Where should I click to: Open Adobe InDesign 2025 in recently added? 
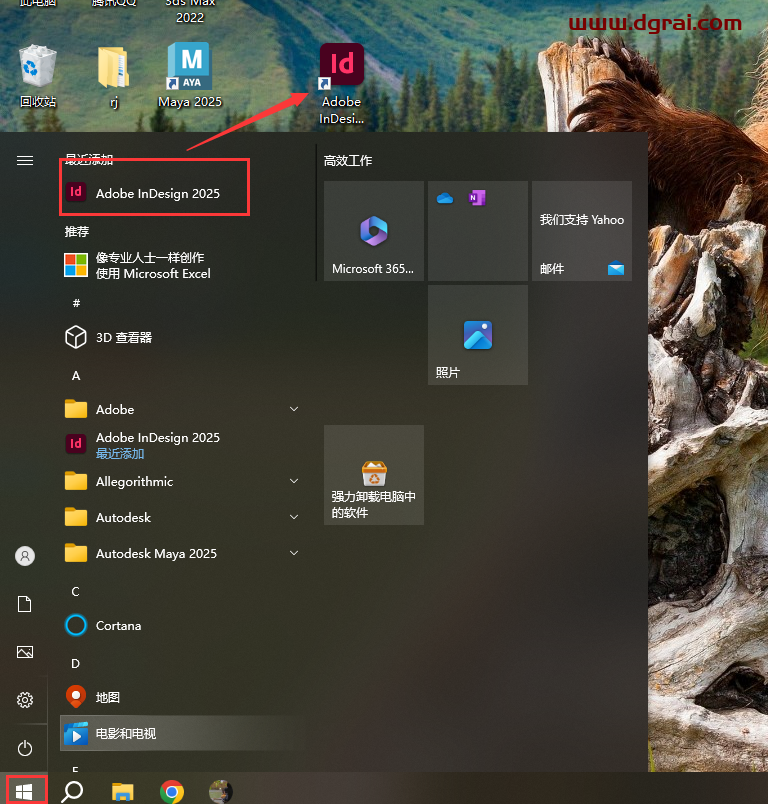(157, 193)
